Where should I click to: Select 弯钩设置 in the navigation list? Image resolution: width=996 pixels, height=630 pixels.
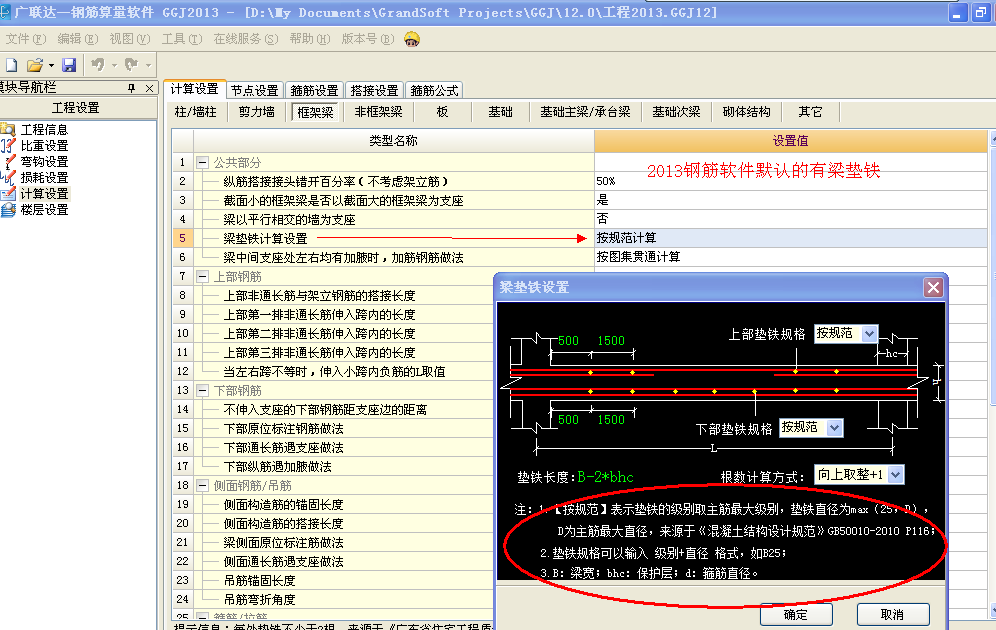pyautogui.click(x=44, y=161)
